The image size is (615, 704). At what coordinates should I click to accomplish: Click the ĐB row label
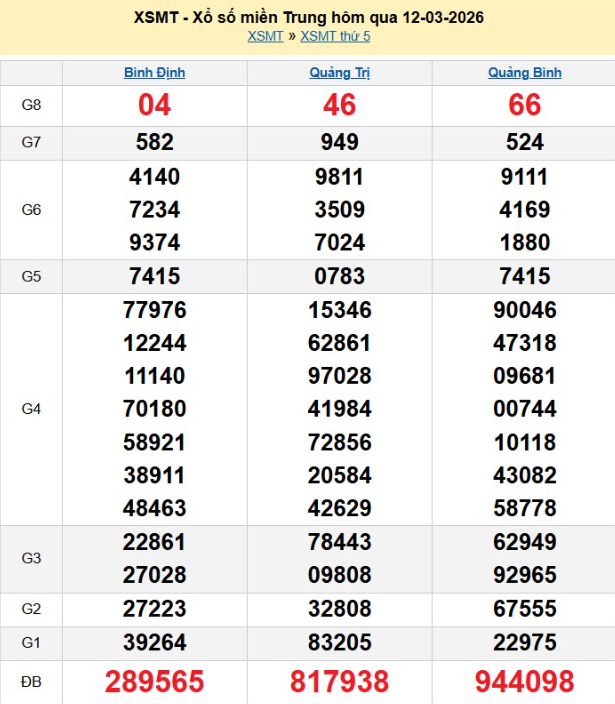[31, 682]
